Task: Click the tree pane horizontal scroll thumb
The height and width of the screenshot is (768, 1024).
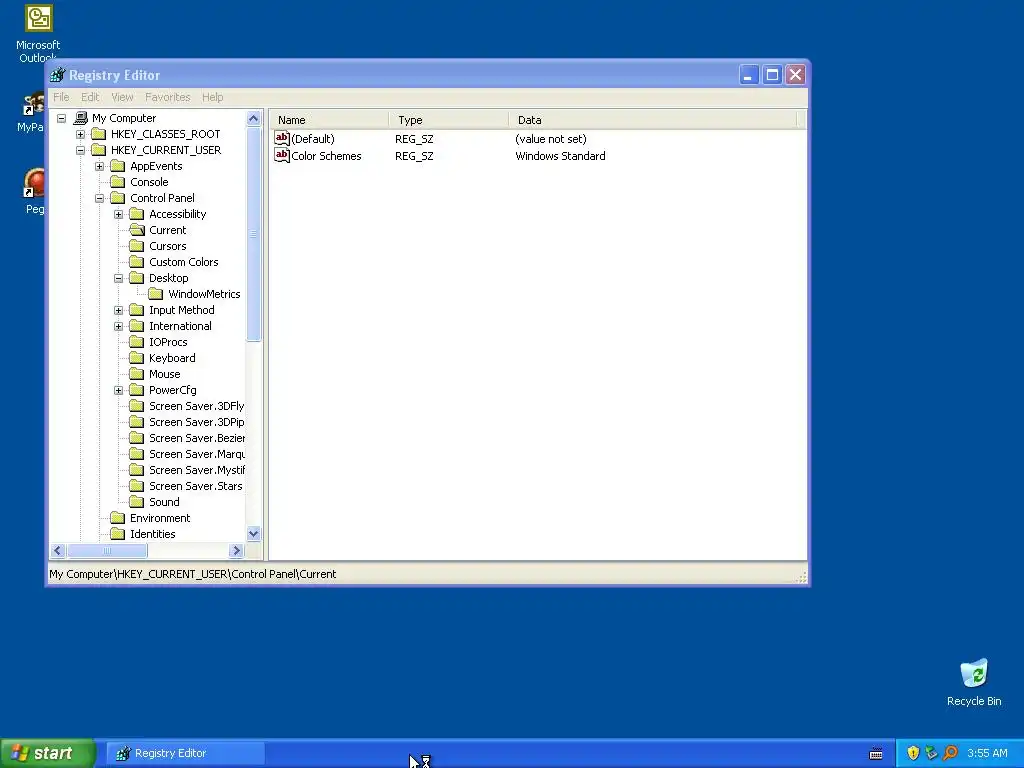Action: pyautogui.click(x=106, y=551)
